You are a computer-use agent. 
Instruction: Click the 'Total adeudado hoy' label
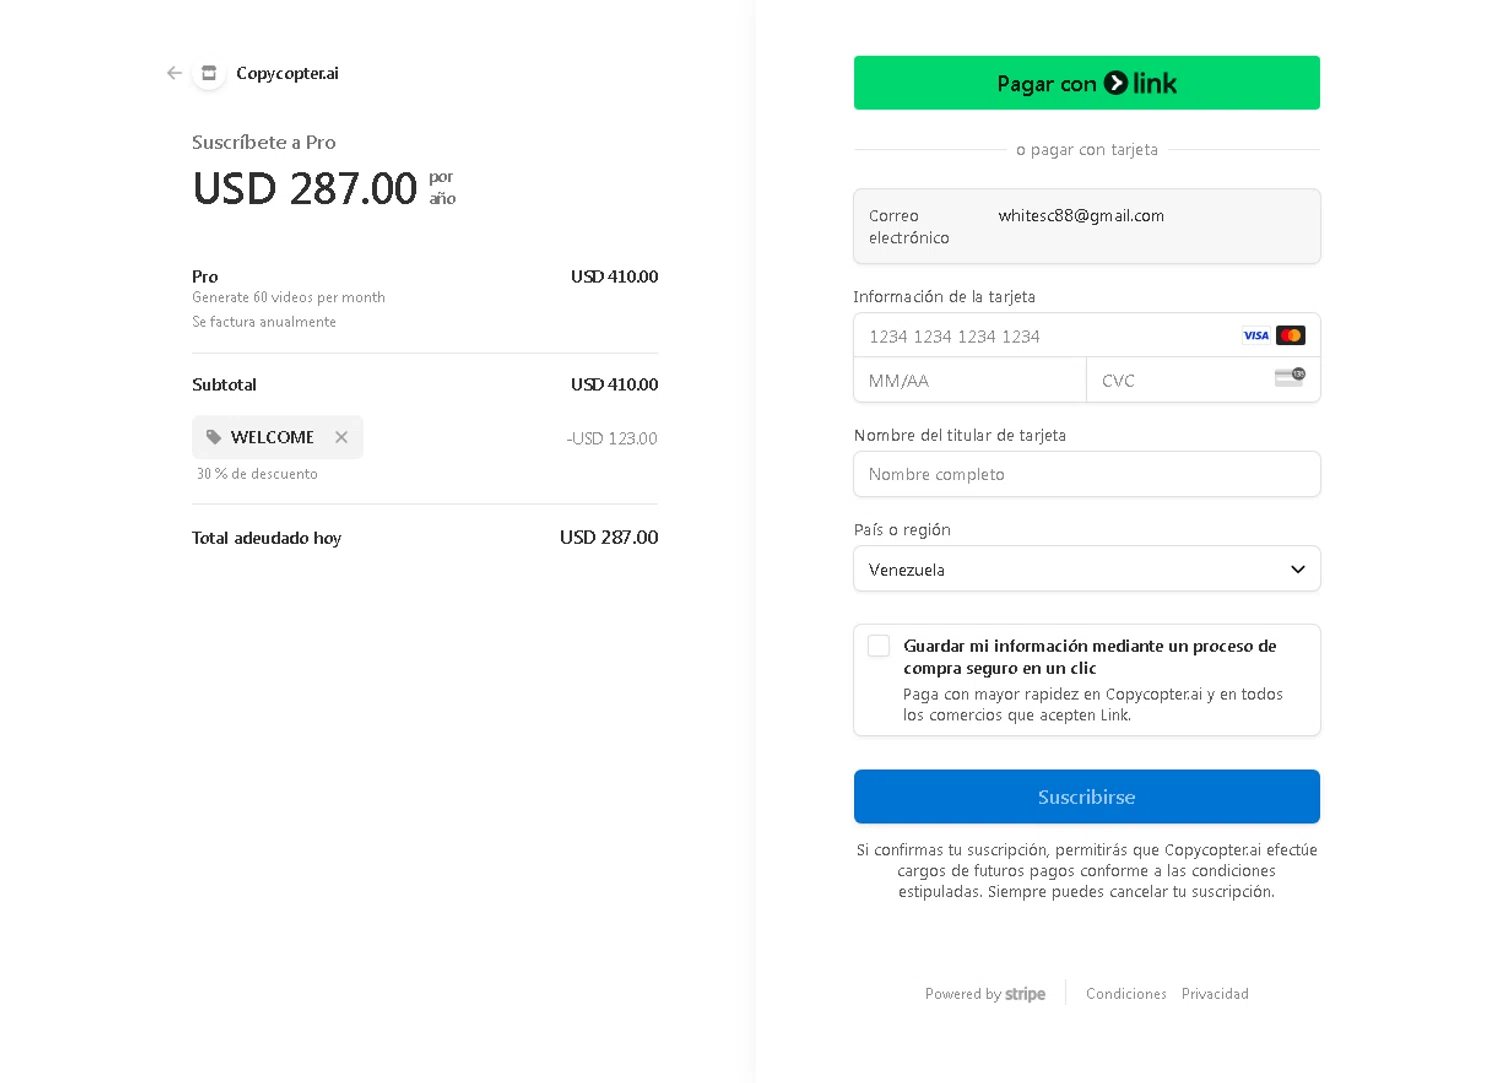[267, 538]
